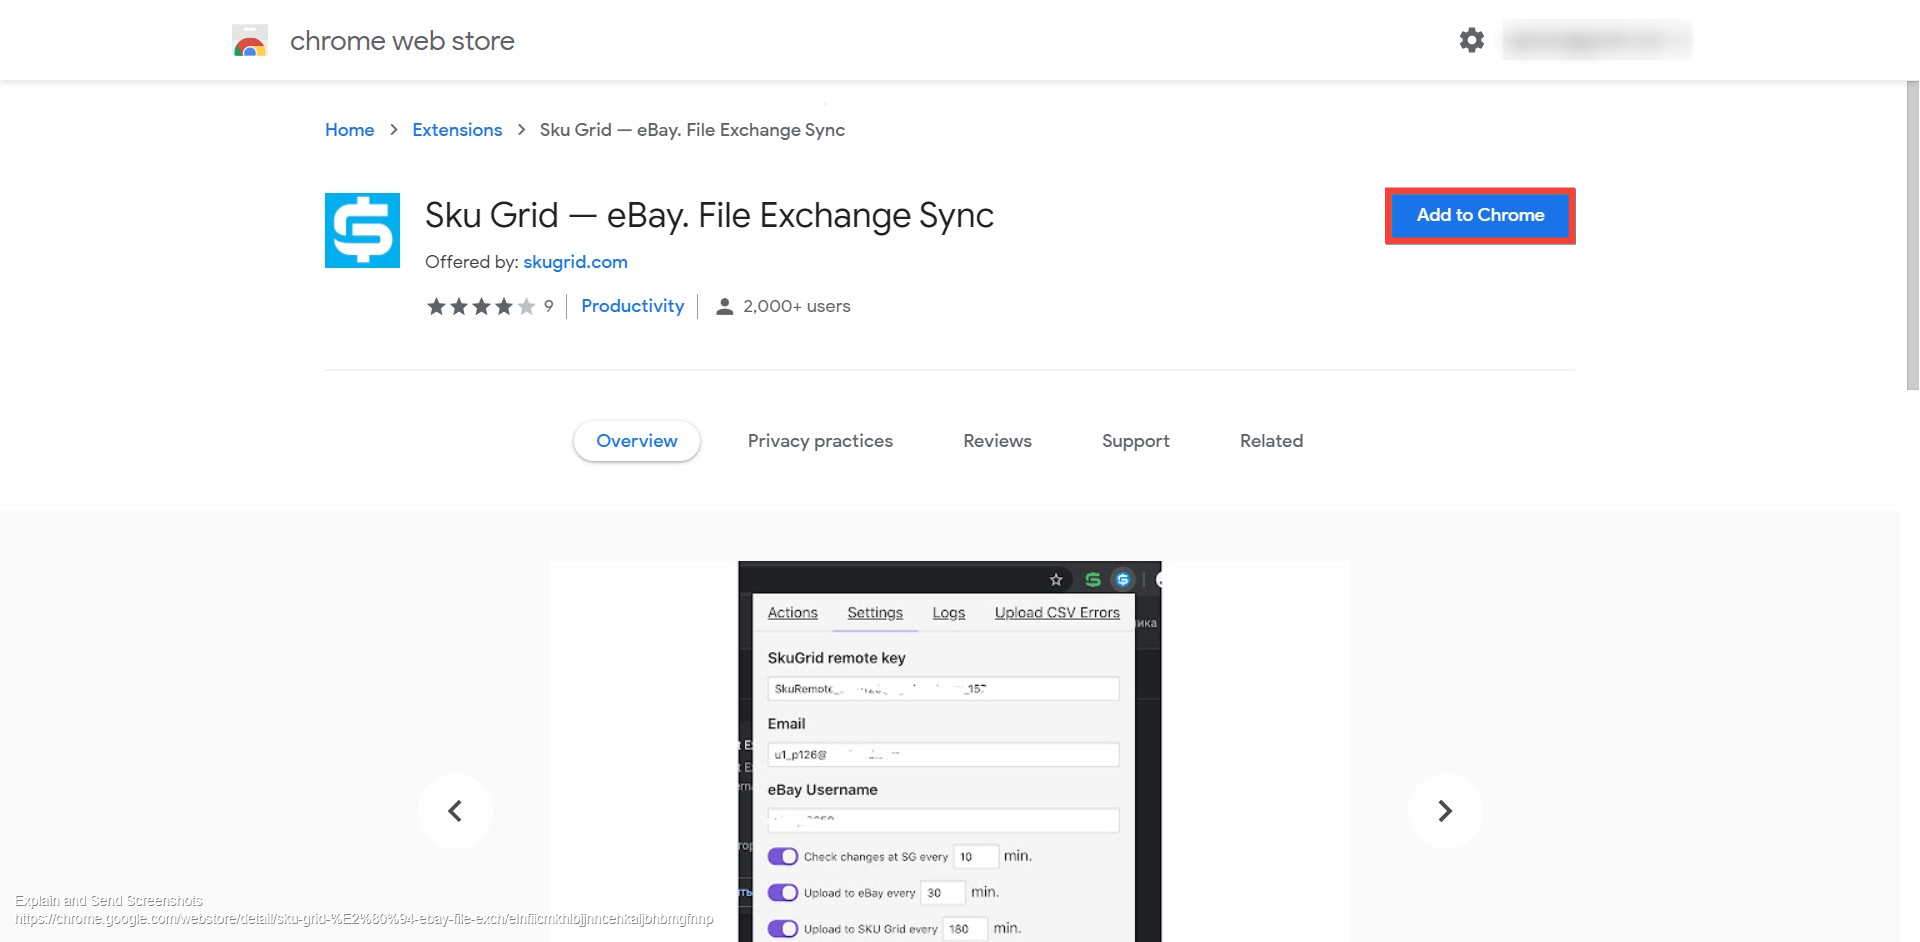This screenshot has width=1920, height=942.
Task: Click the 180 minutes interval field
Action: [x=965, y=928]
